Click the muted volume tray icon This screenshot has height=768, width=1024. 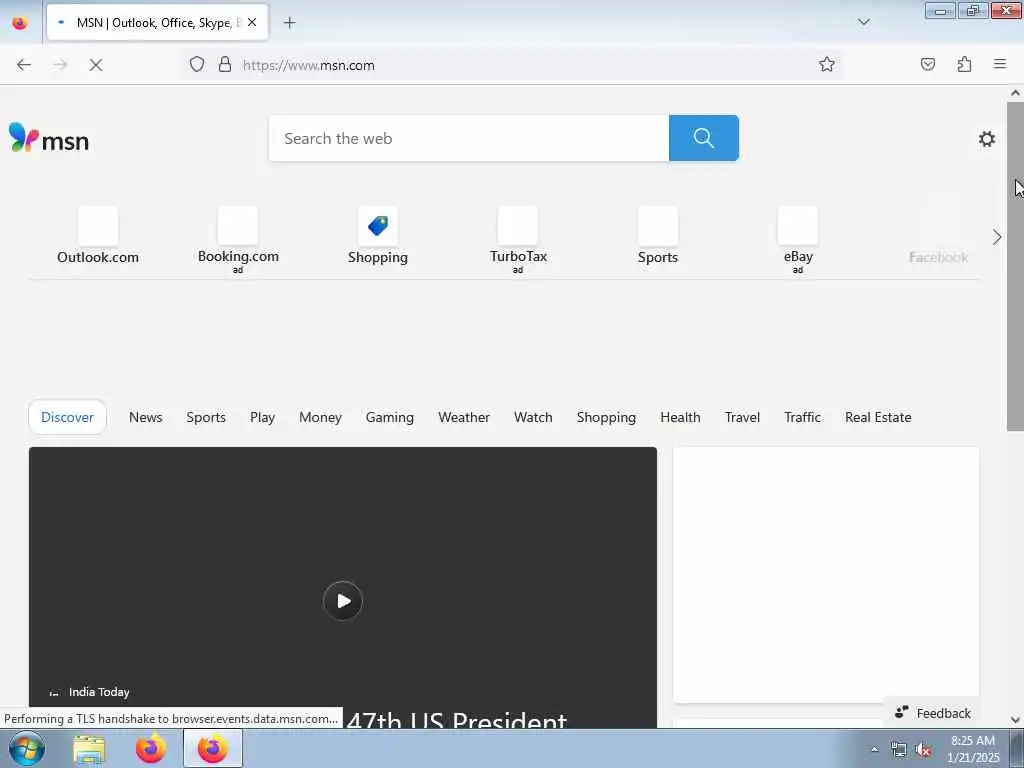(x=923, y=750)
